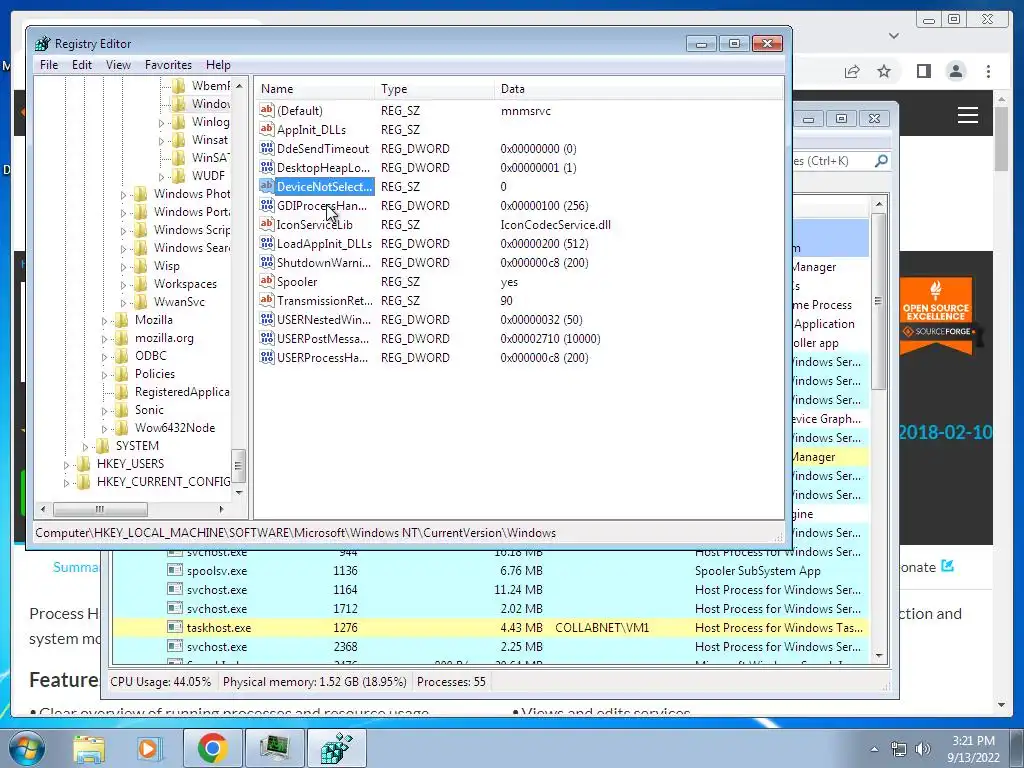Expand the Windows Phot... key
The image size is (1024, 768).
pyautogui.click(x=123, y=195)
